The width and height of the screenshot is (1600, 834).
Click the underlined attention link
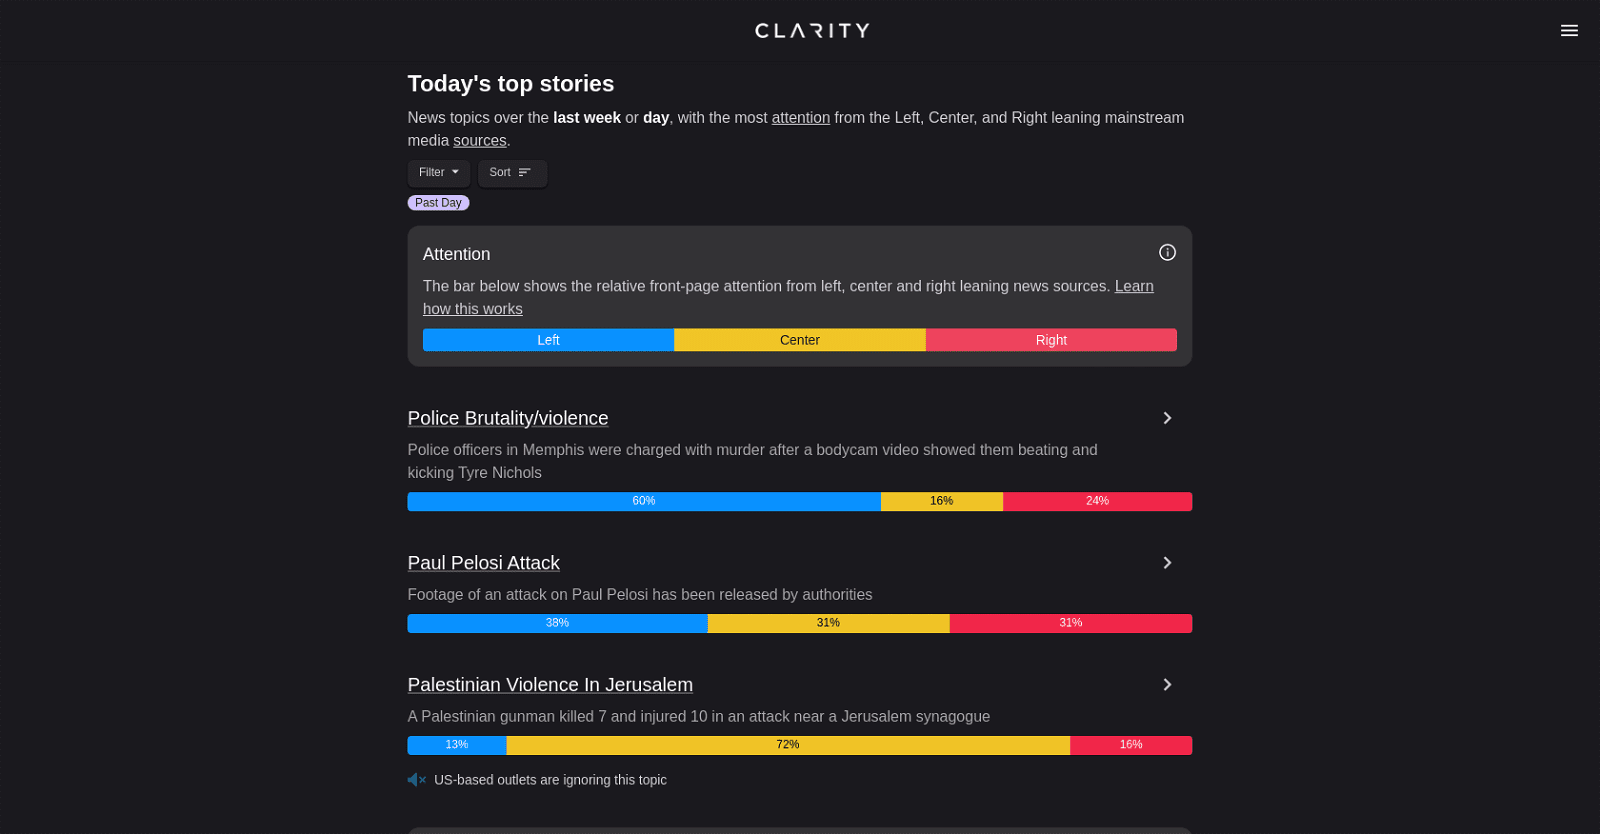(800, 118)
